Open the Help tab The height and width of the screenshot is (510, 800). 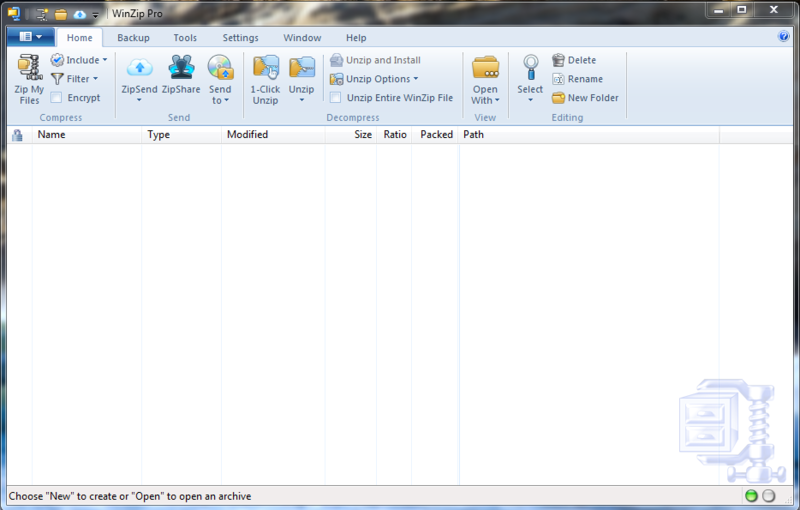pyautogui.click(x=356, y=38)
